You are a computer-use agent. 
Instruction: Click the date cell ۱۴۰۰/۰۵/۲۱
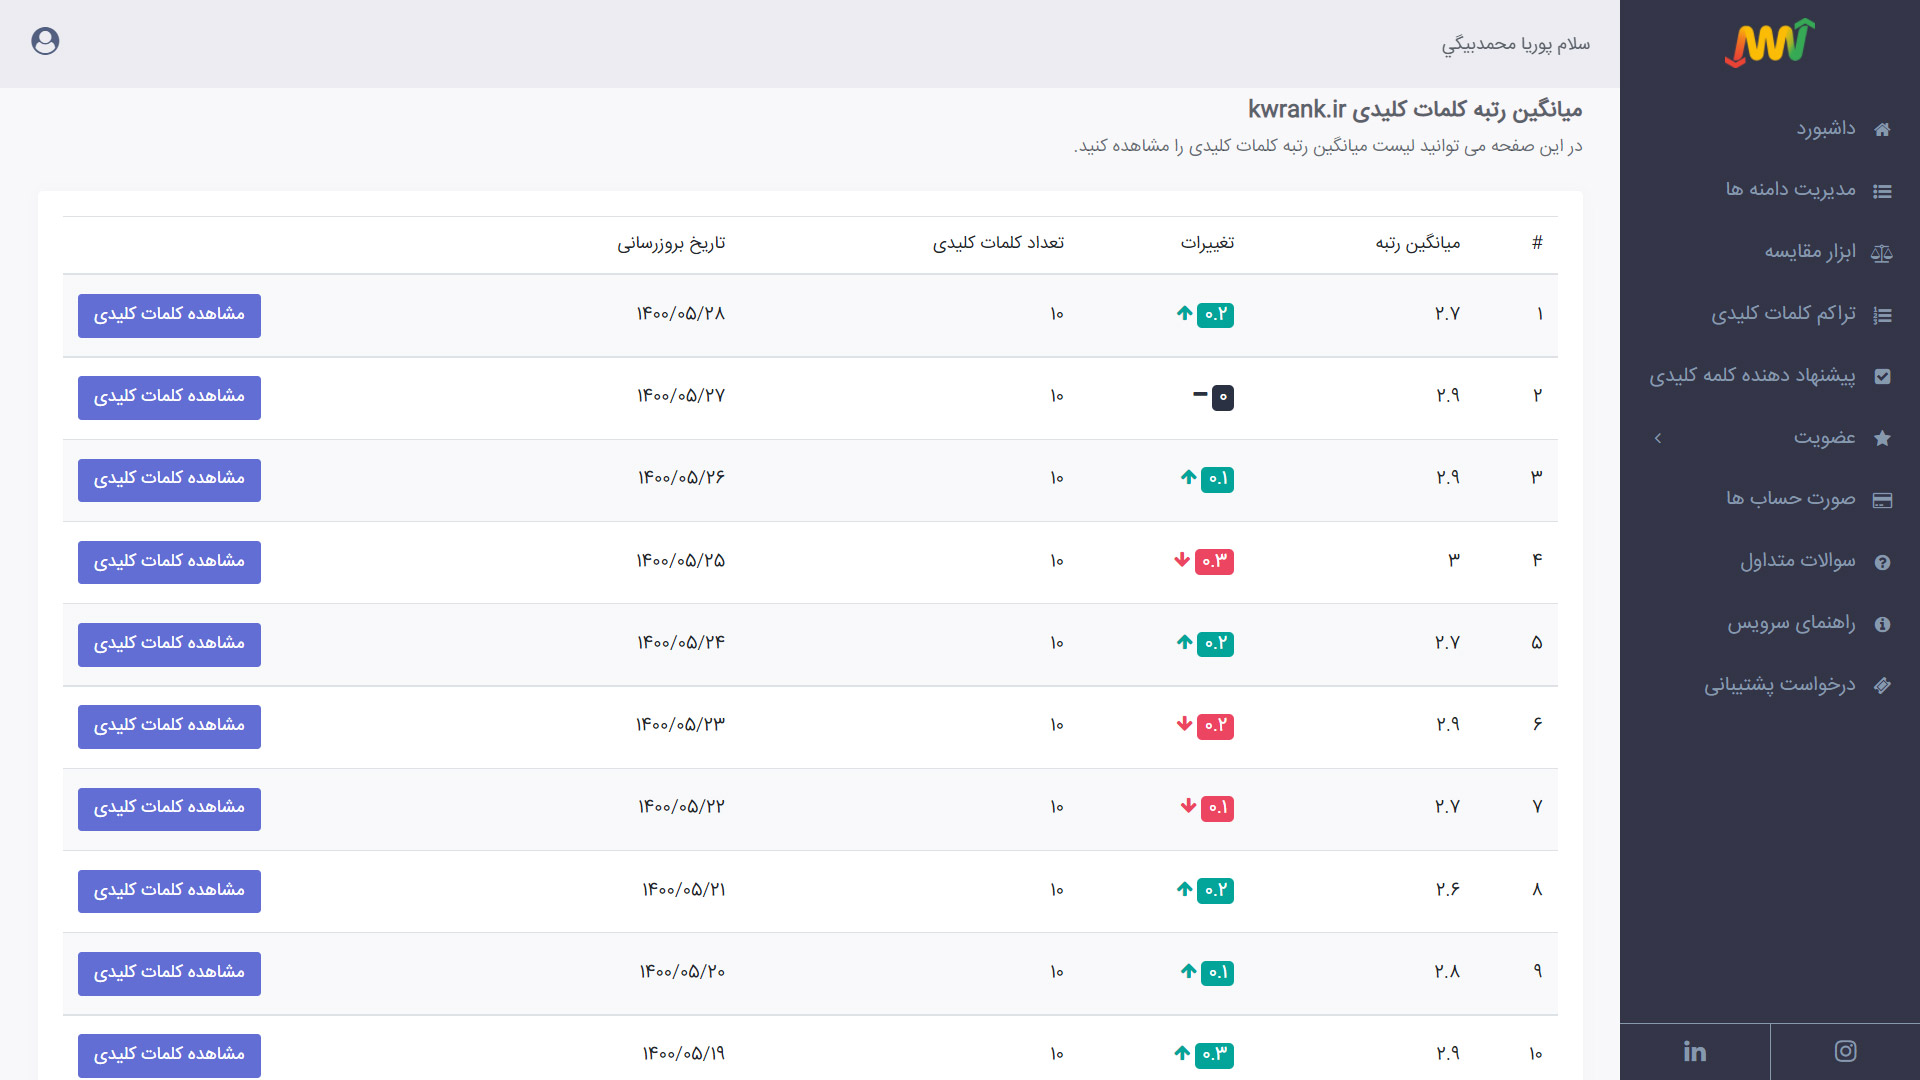tap(684, 890)
